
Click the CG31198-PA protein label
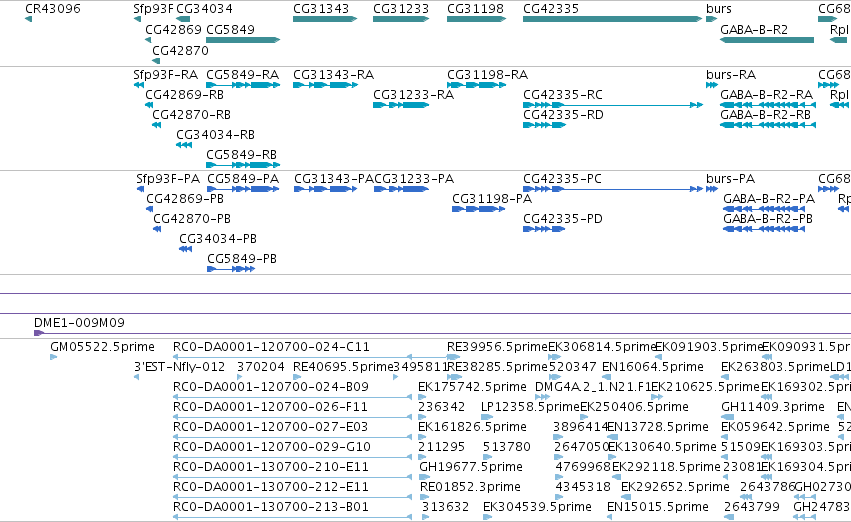click(492, 199)
